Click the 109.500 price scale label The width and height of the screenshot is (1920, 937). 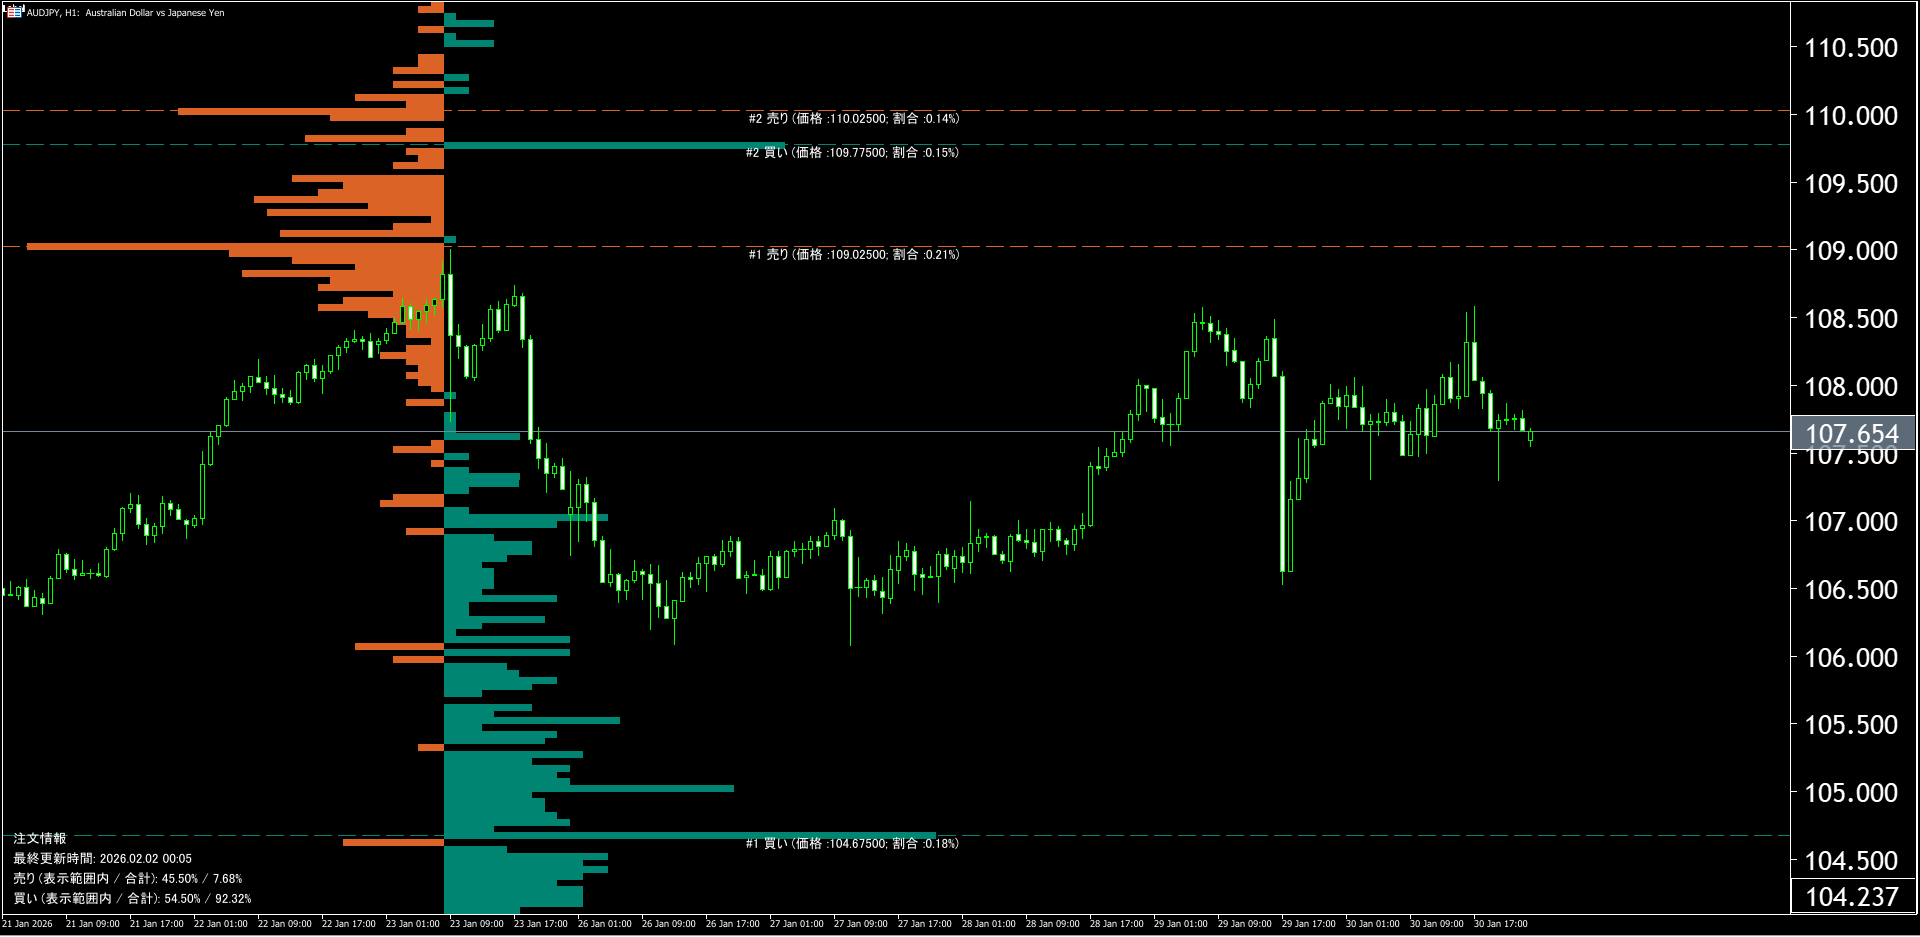tap(1851, 184)
